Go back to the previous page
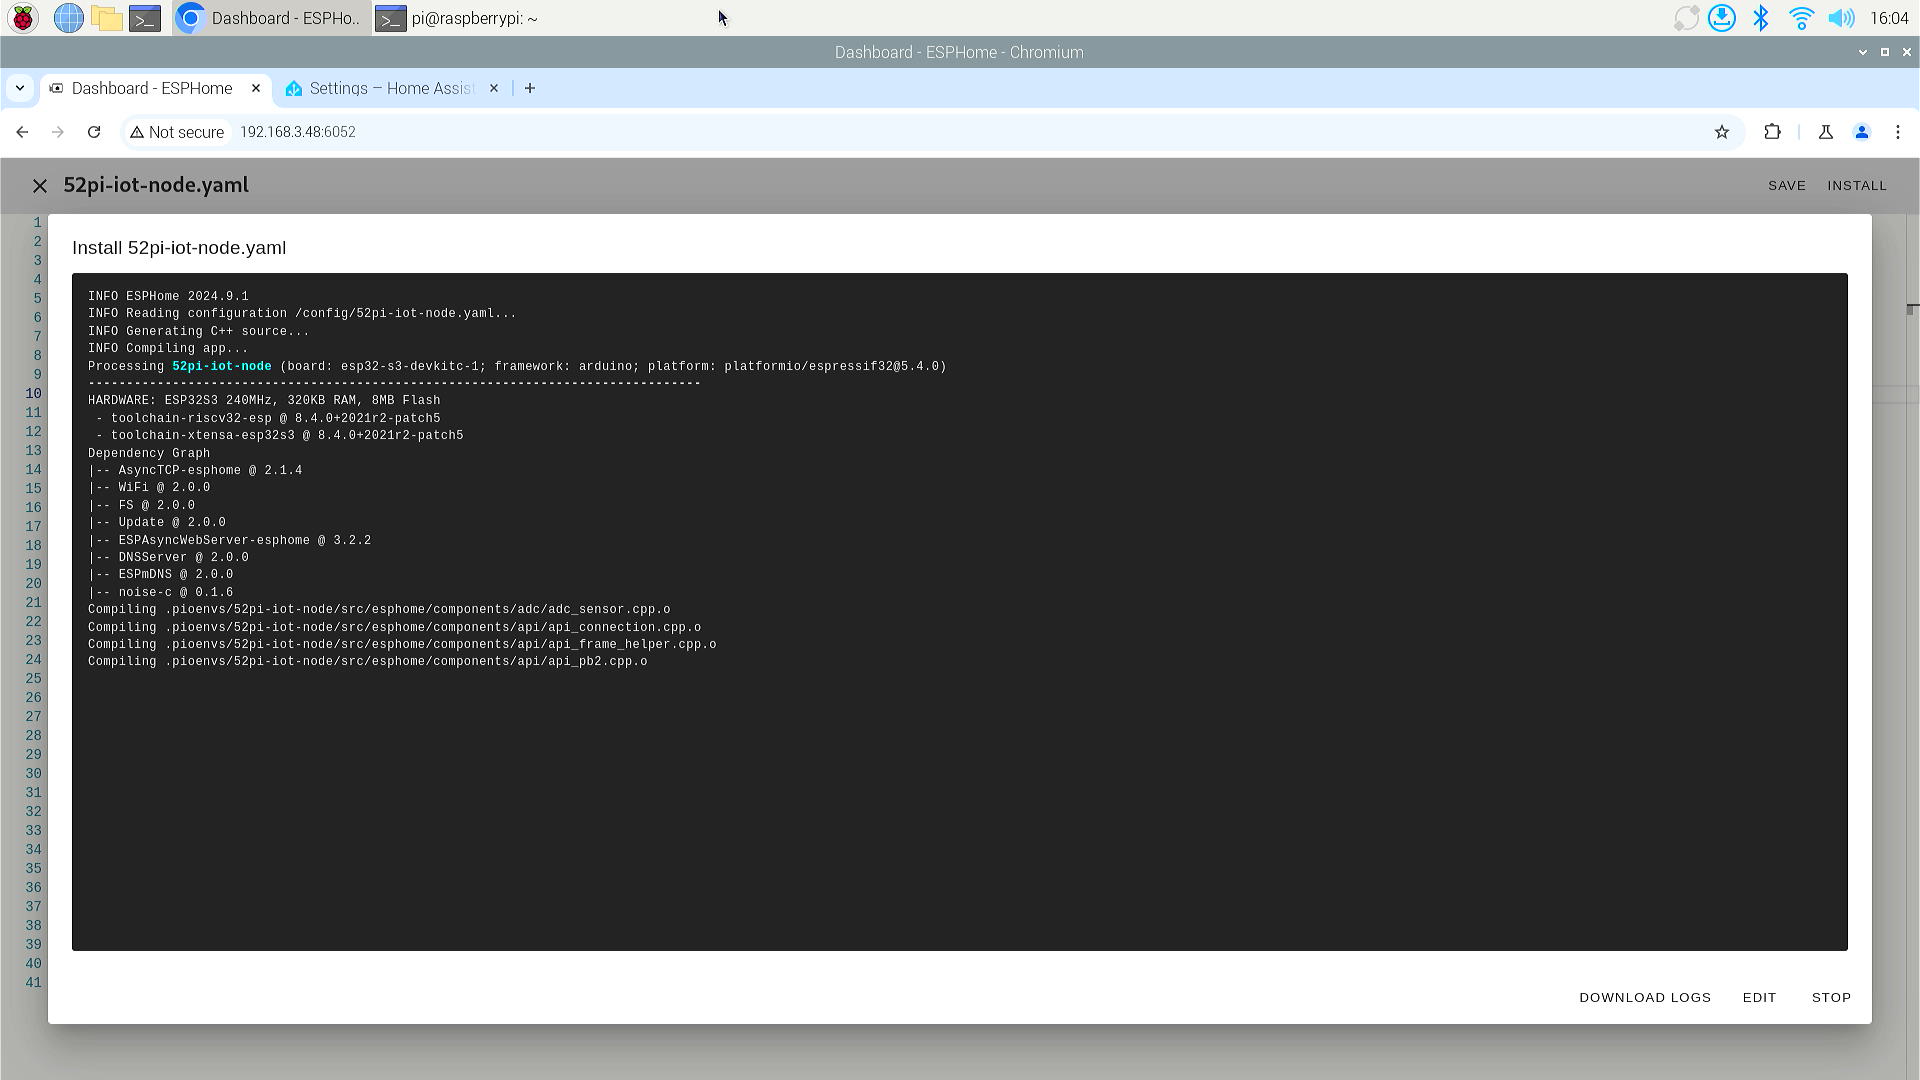This screenshot has width=1920, height=1080. [x=22, y=132]
